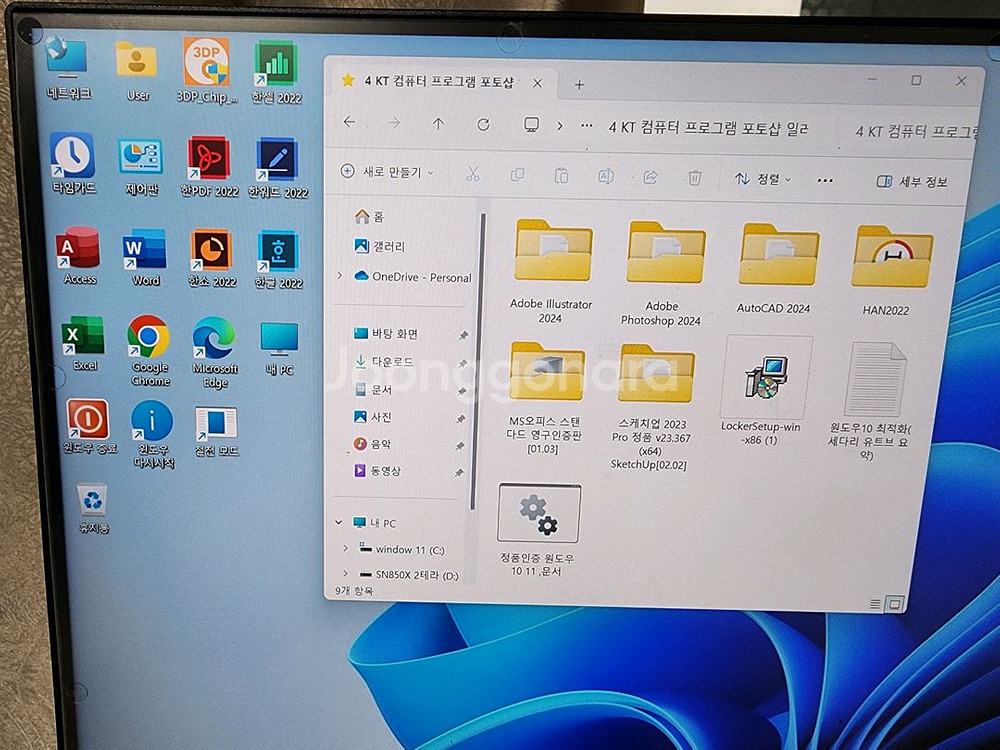Expand OneDrive - Personal in the sidebar
Viewport: 1000px width, 750px height.
pos(341,276)
